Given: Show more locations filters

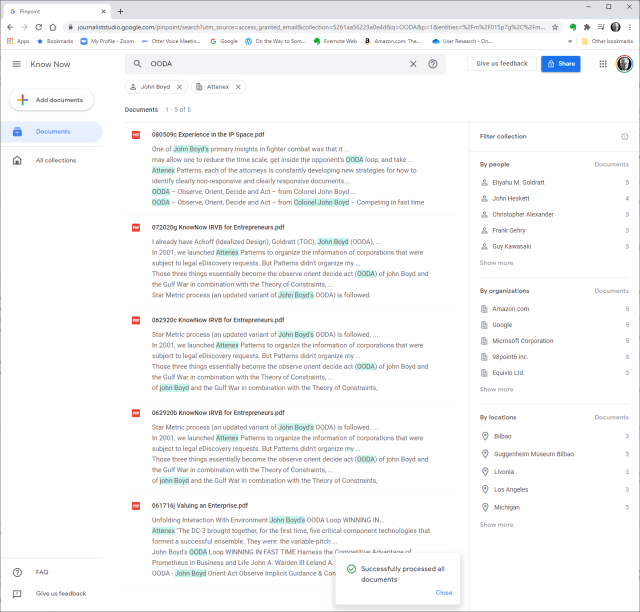Looking at the screenshot, I should coord(496,524).
